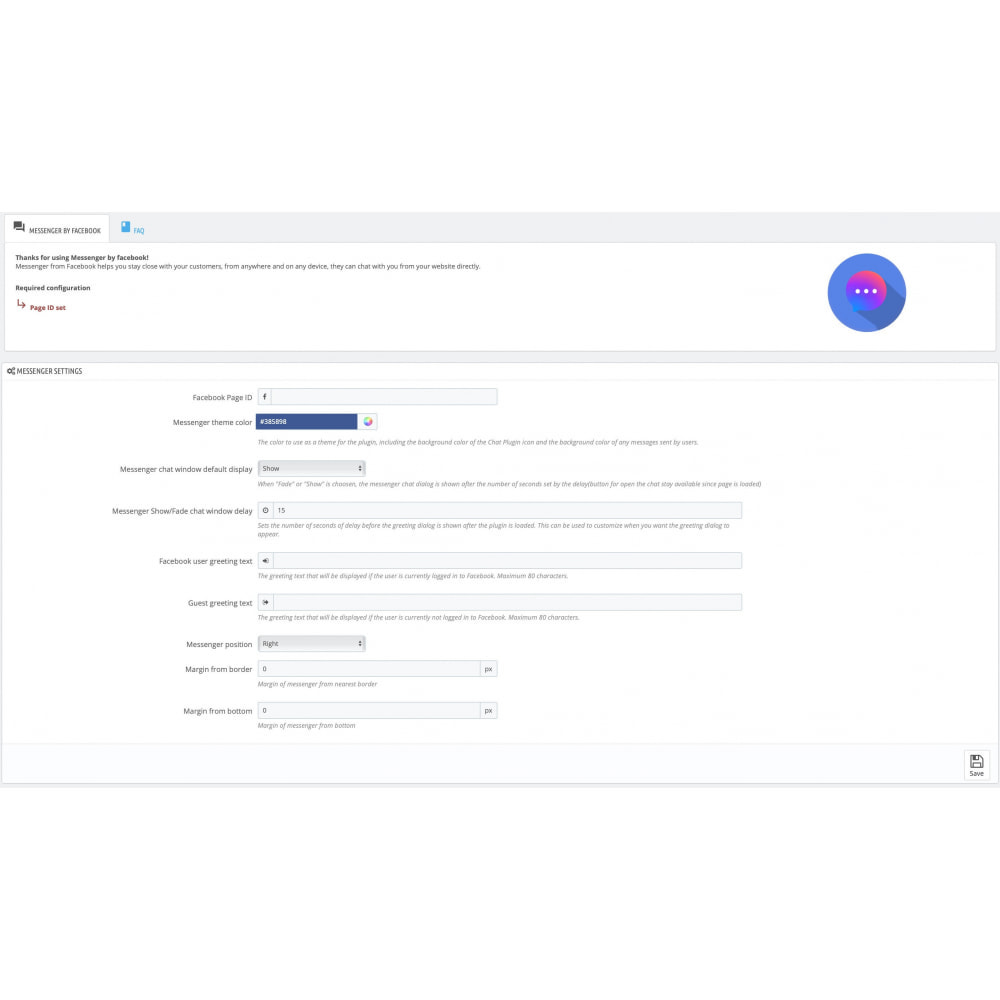The height and width of the screenshot is (1000, 1000).
Task: Focus the Margin from border field
Action: [369, 669]
